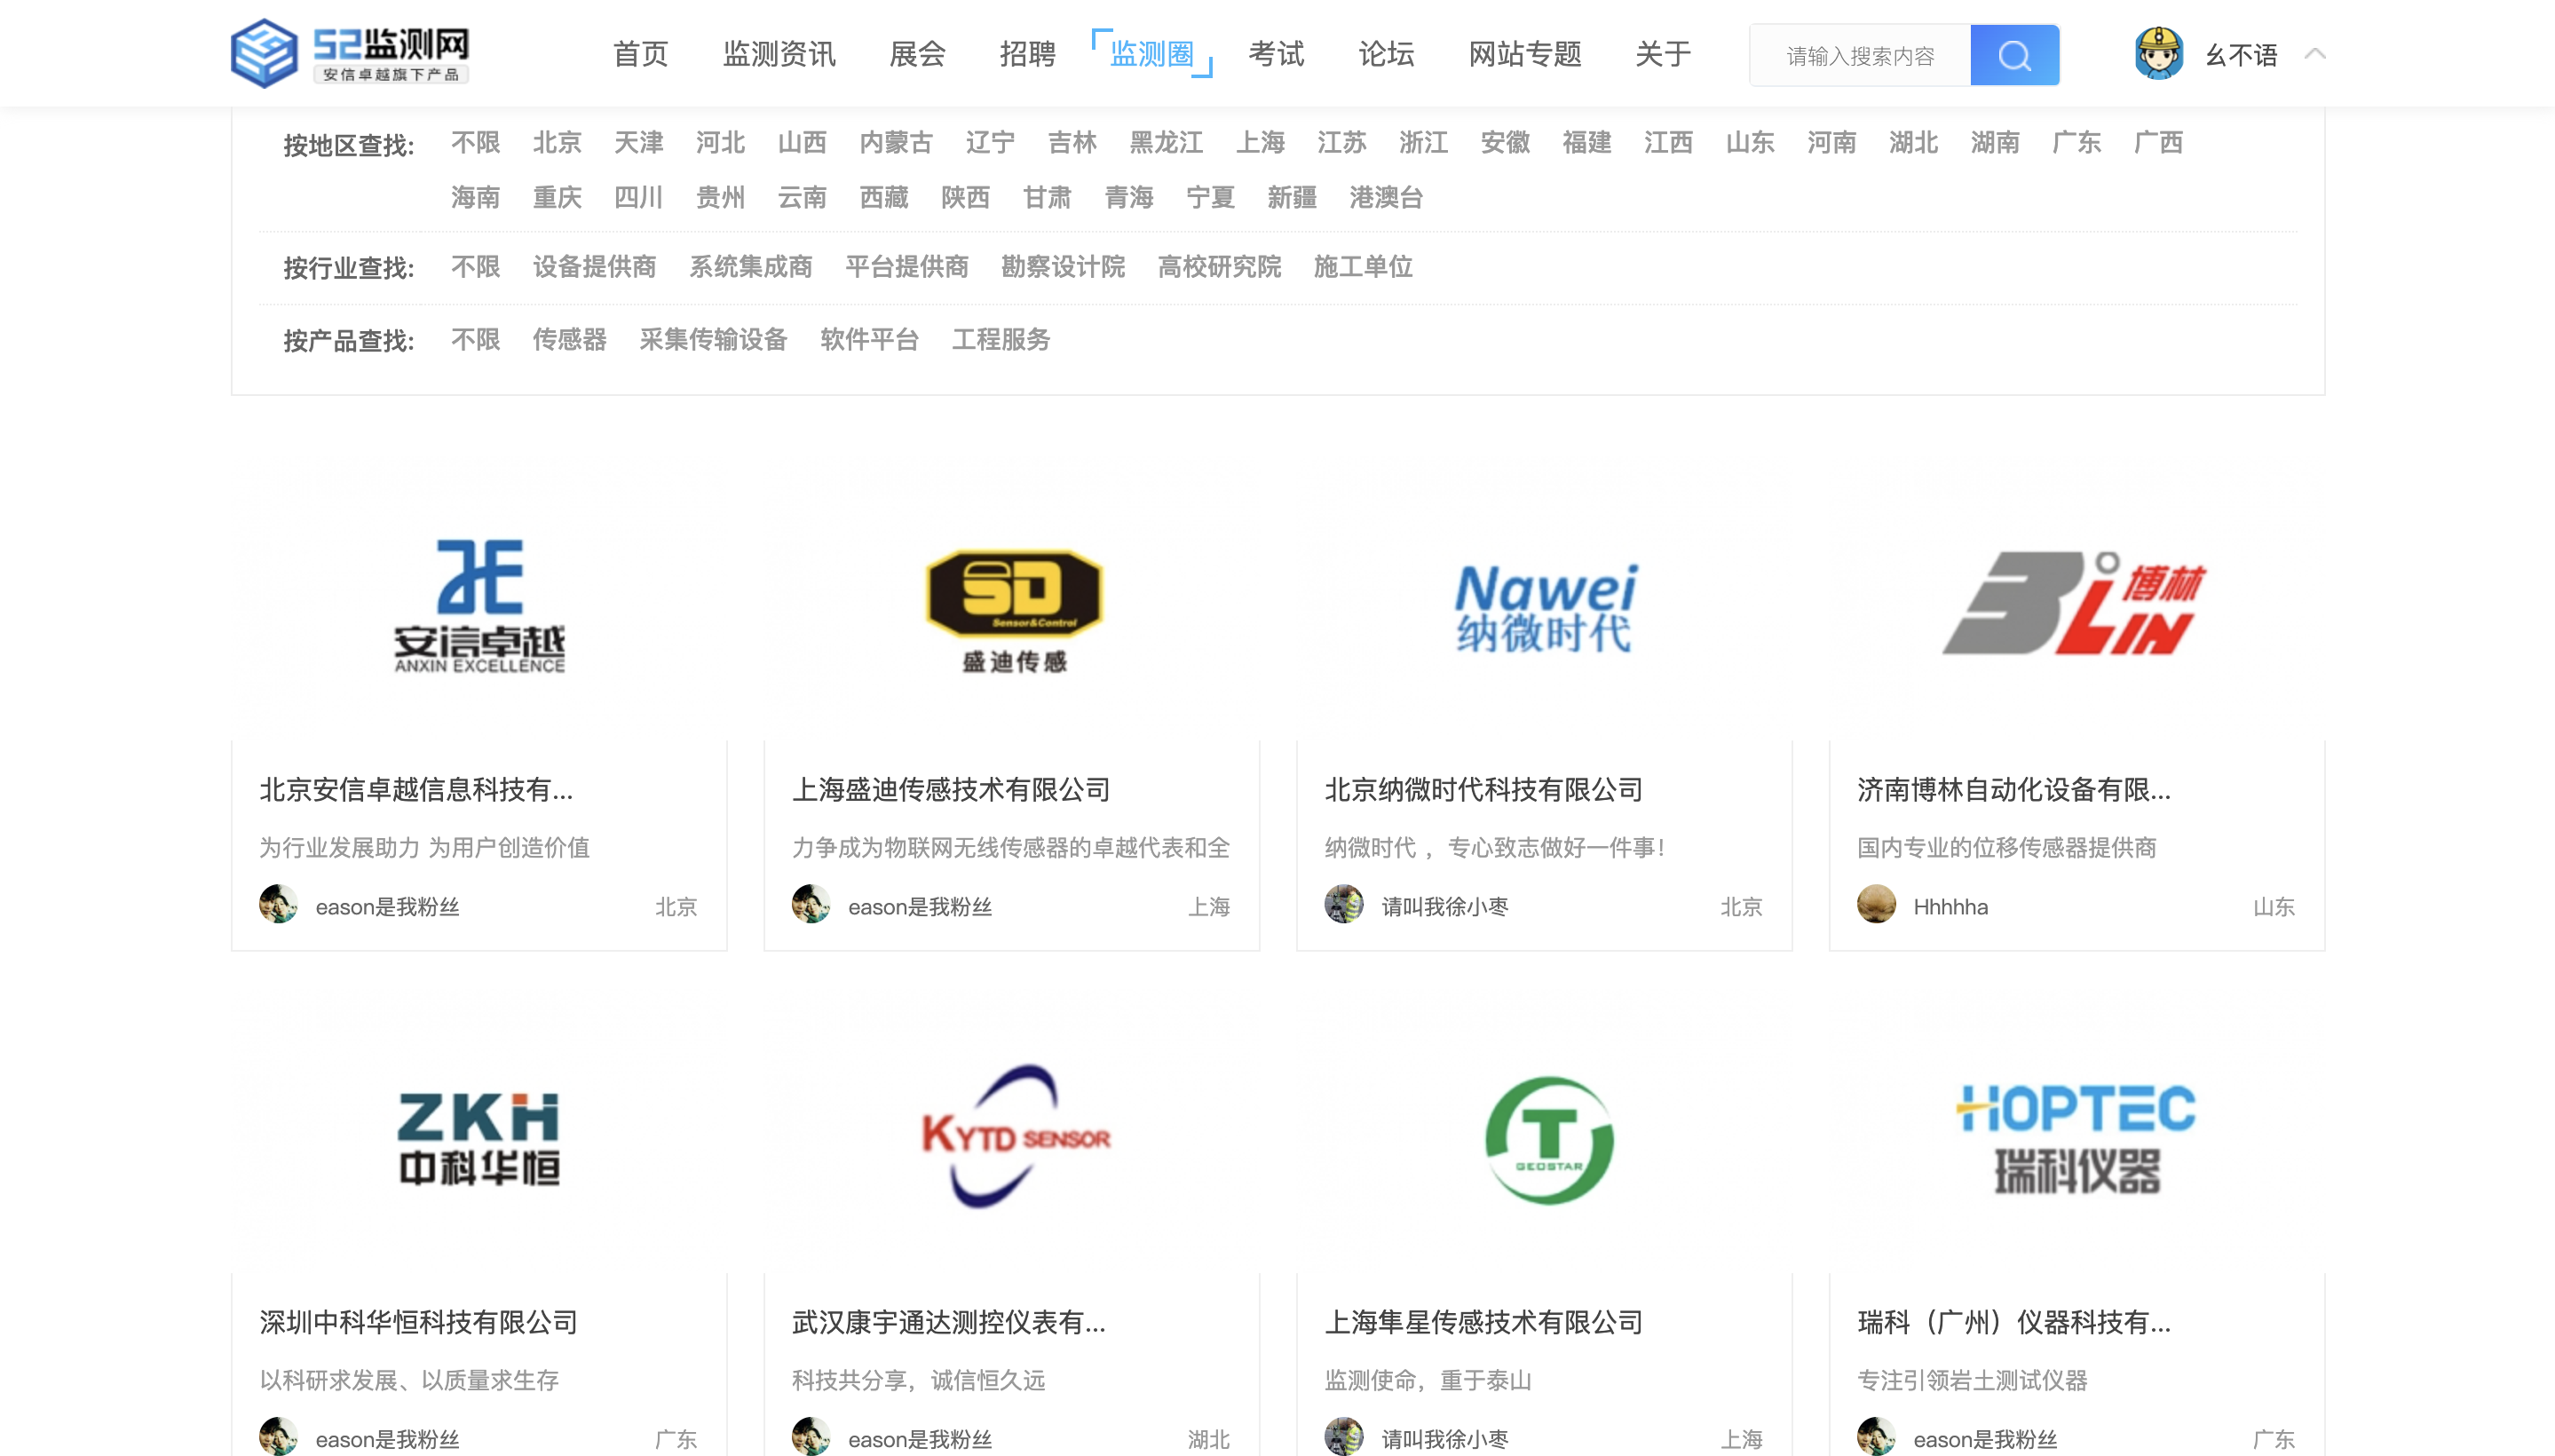This screenshot has width=2555, height=1456.
Task: Open the 安信卓越 company logo thumbnail
Action: pos(479,607)
